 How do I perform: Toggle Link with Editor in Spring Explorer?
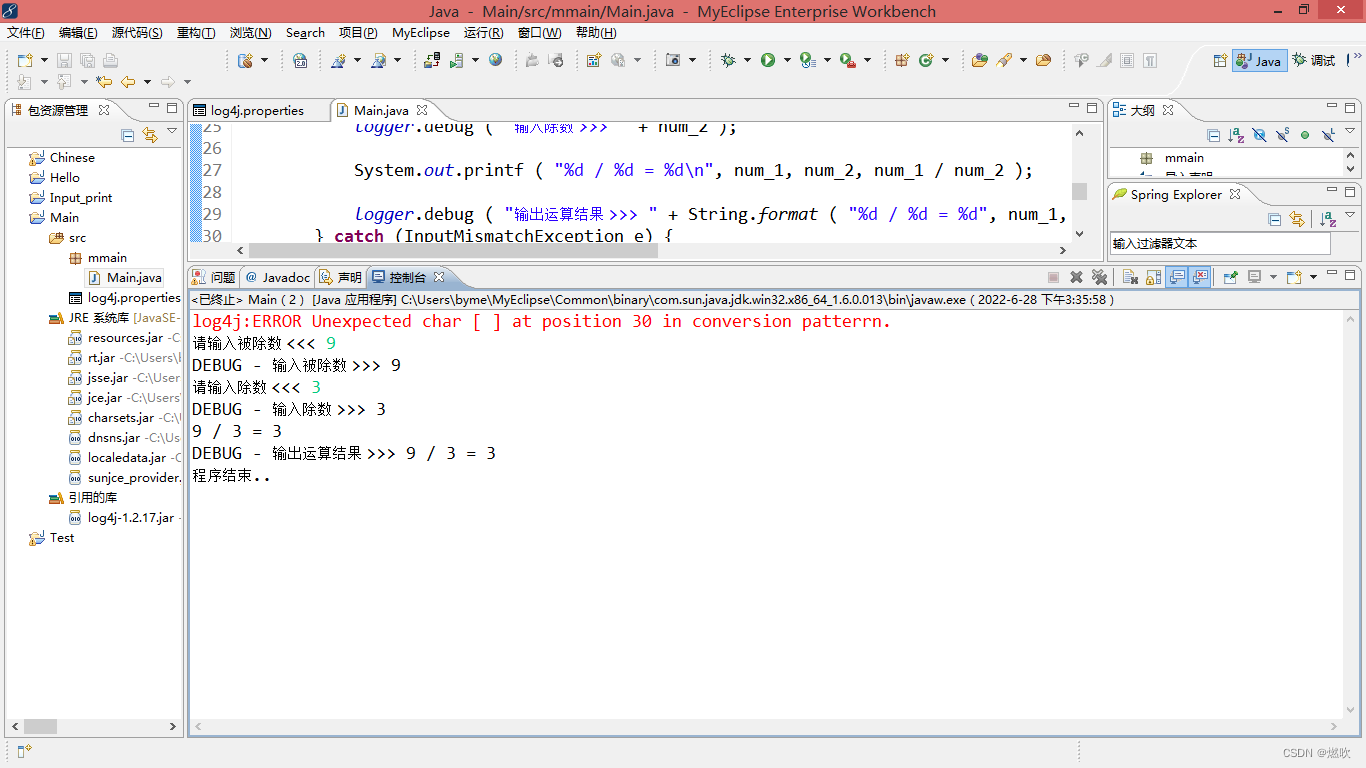tap(1297, 219)
